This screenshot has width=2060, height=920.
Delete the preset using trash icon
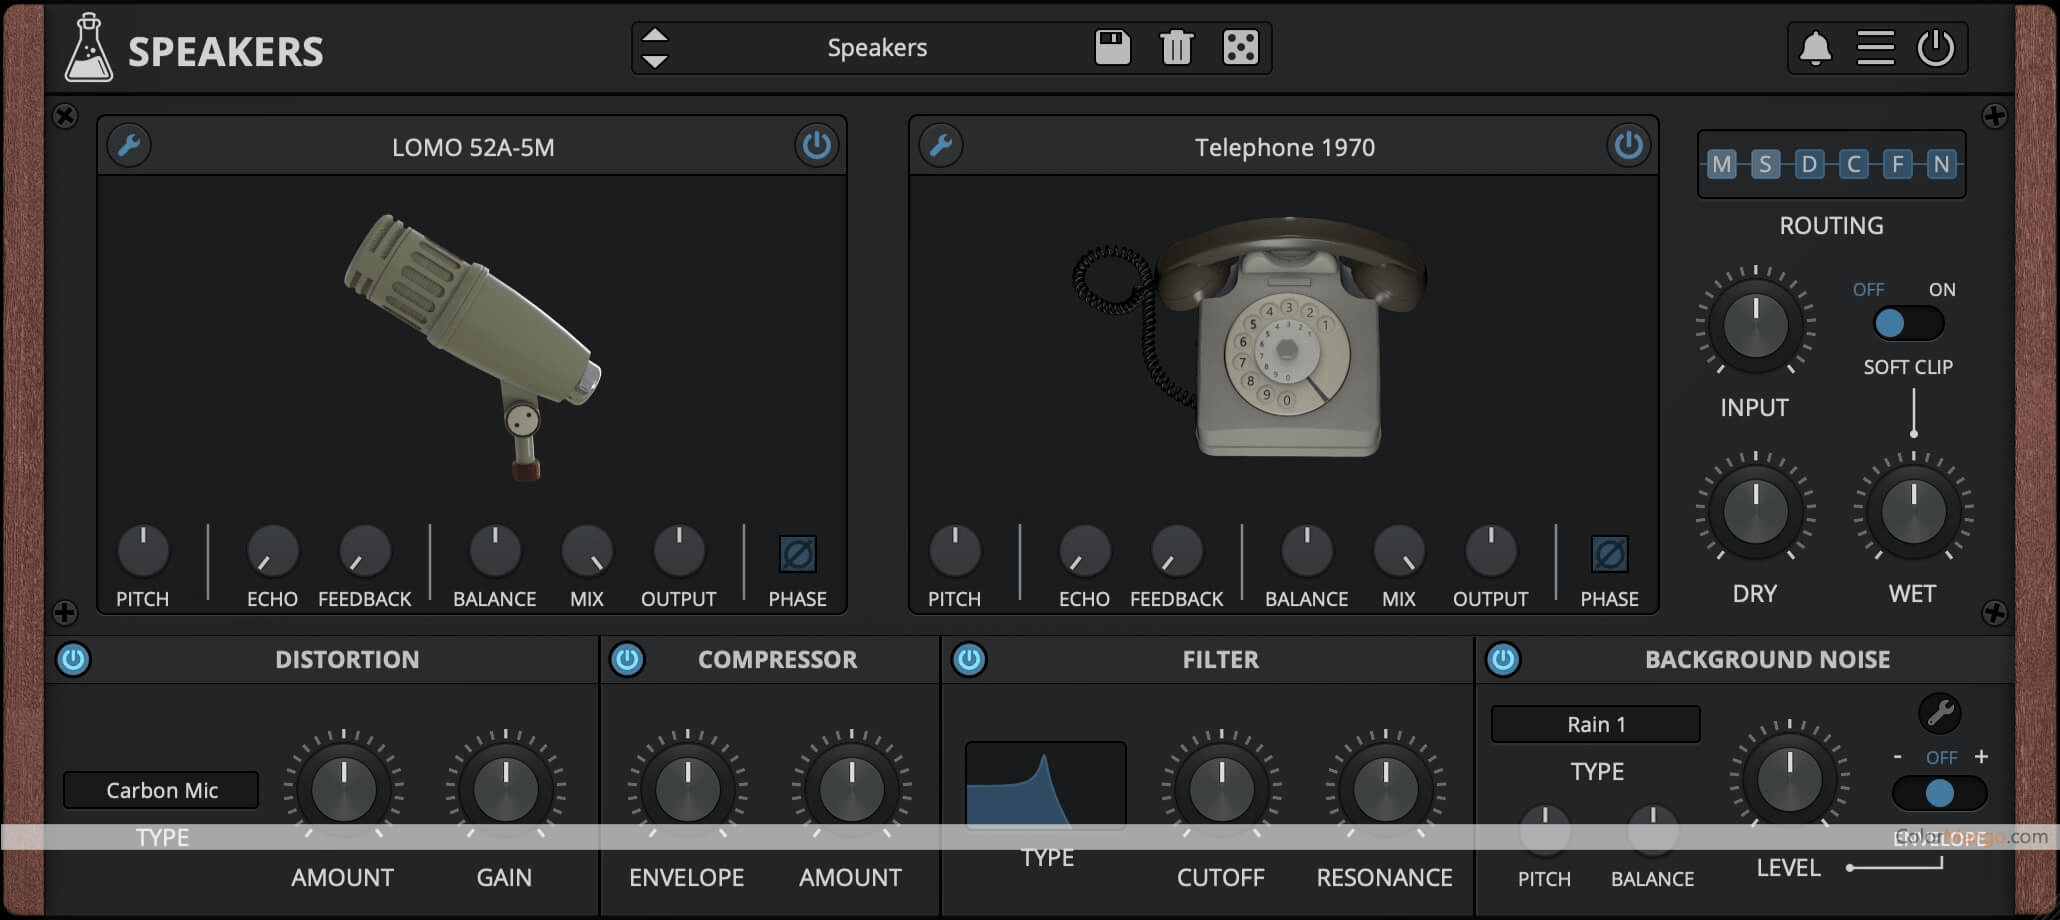pyautogui.click(x=1176, y=46)
